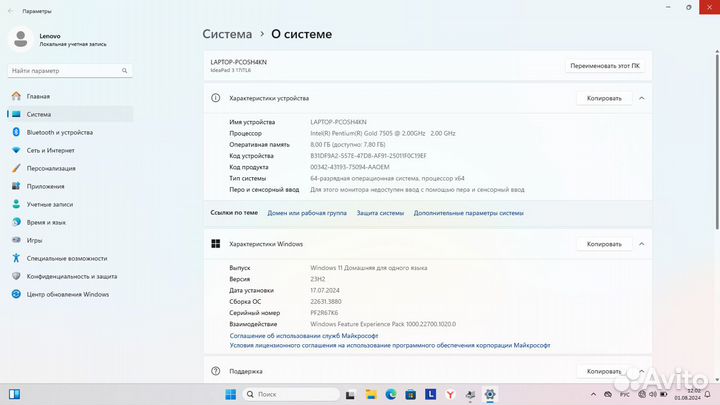Click the processor value Intel Pentium Gold 7505
The width and height of the screenshot is (720, 405).
(x=382, y=133)
